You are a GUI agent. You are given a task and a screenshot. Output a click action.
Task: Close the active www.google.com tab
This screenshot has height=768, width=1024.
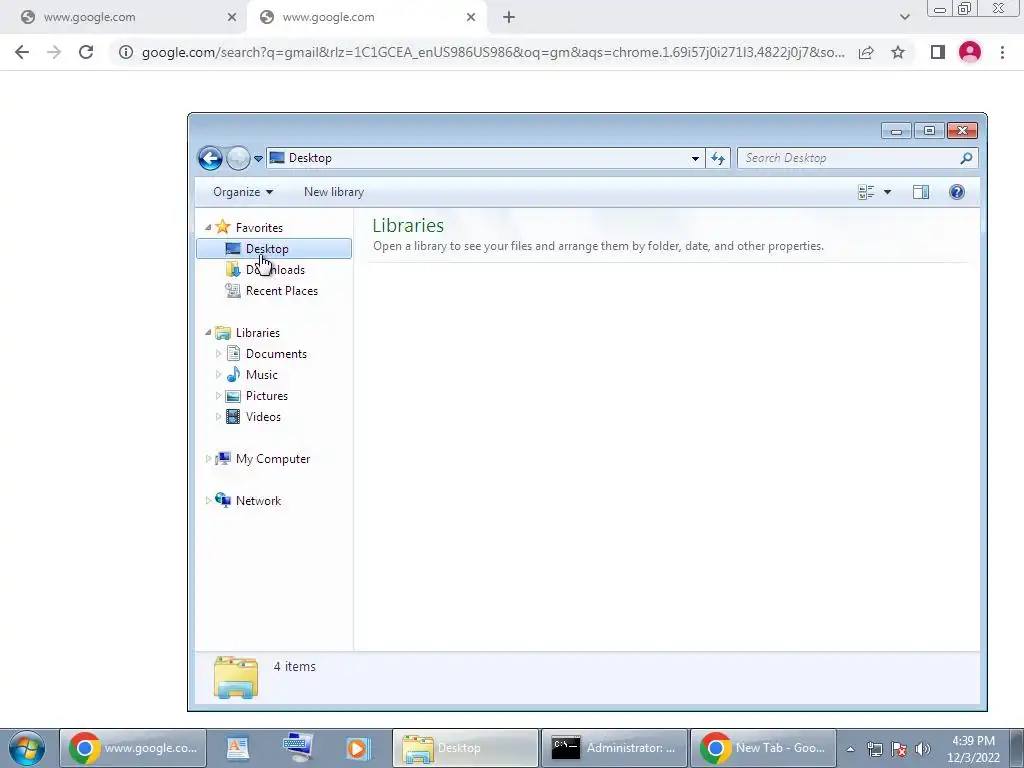click(x=471, y=18)
